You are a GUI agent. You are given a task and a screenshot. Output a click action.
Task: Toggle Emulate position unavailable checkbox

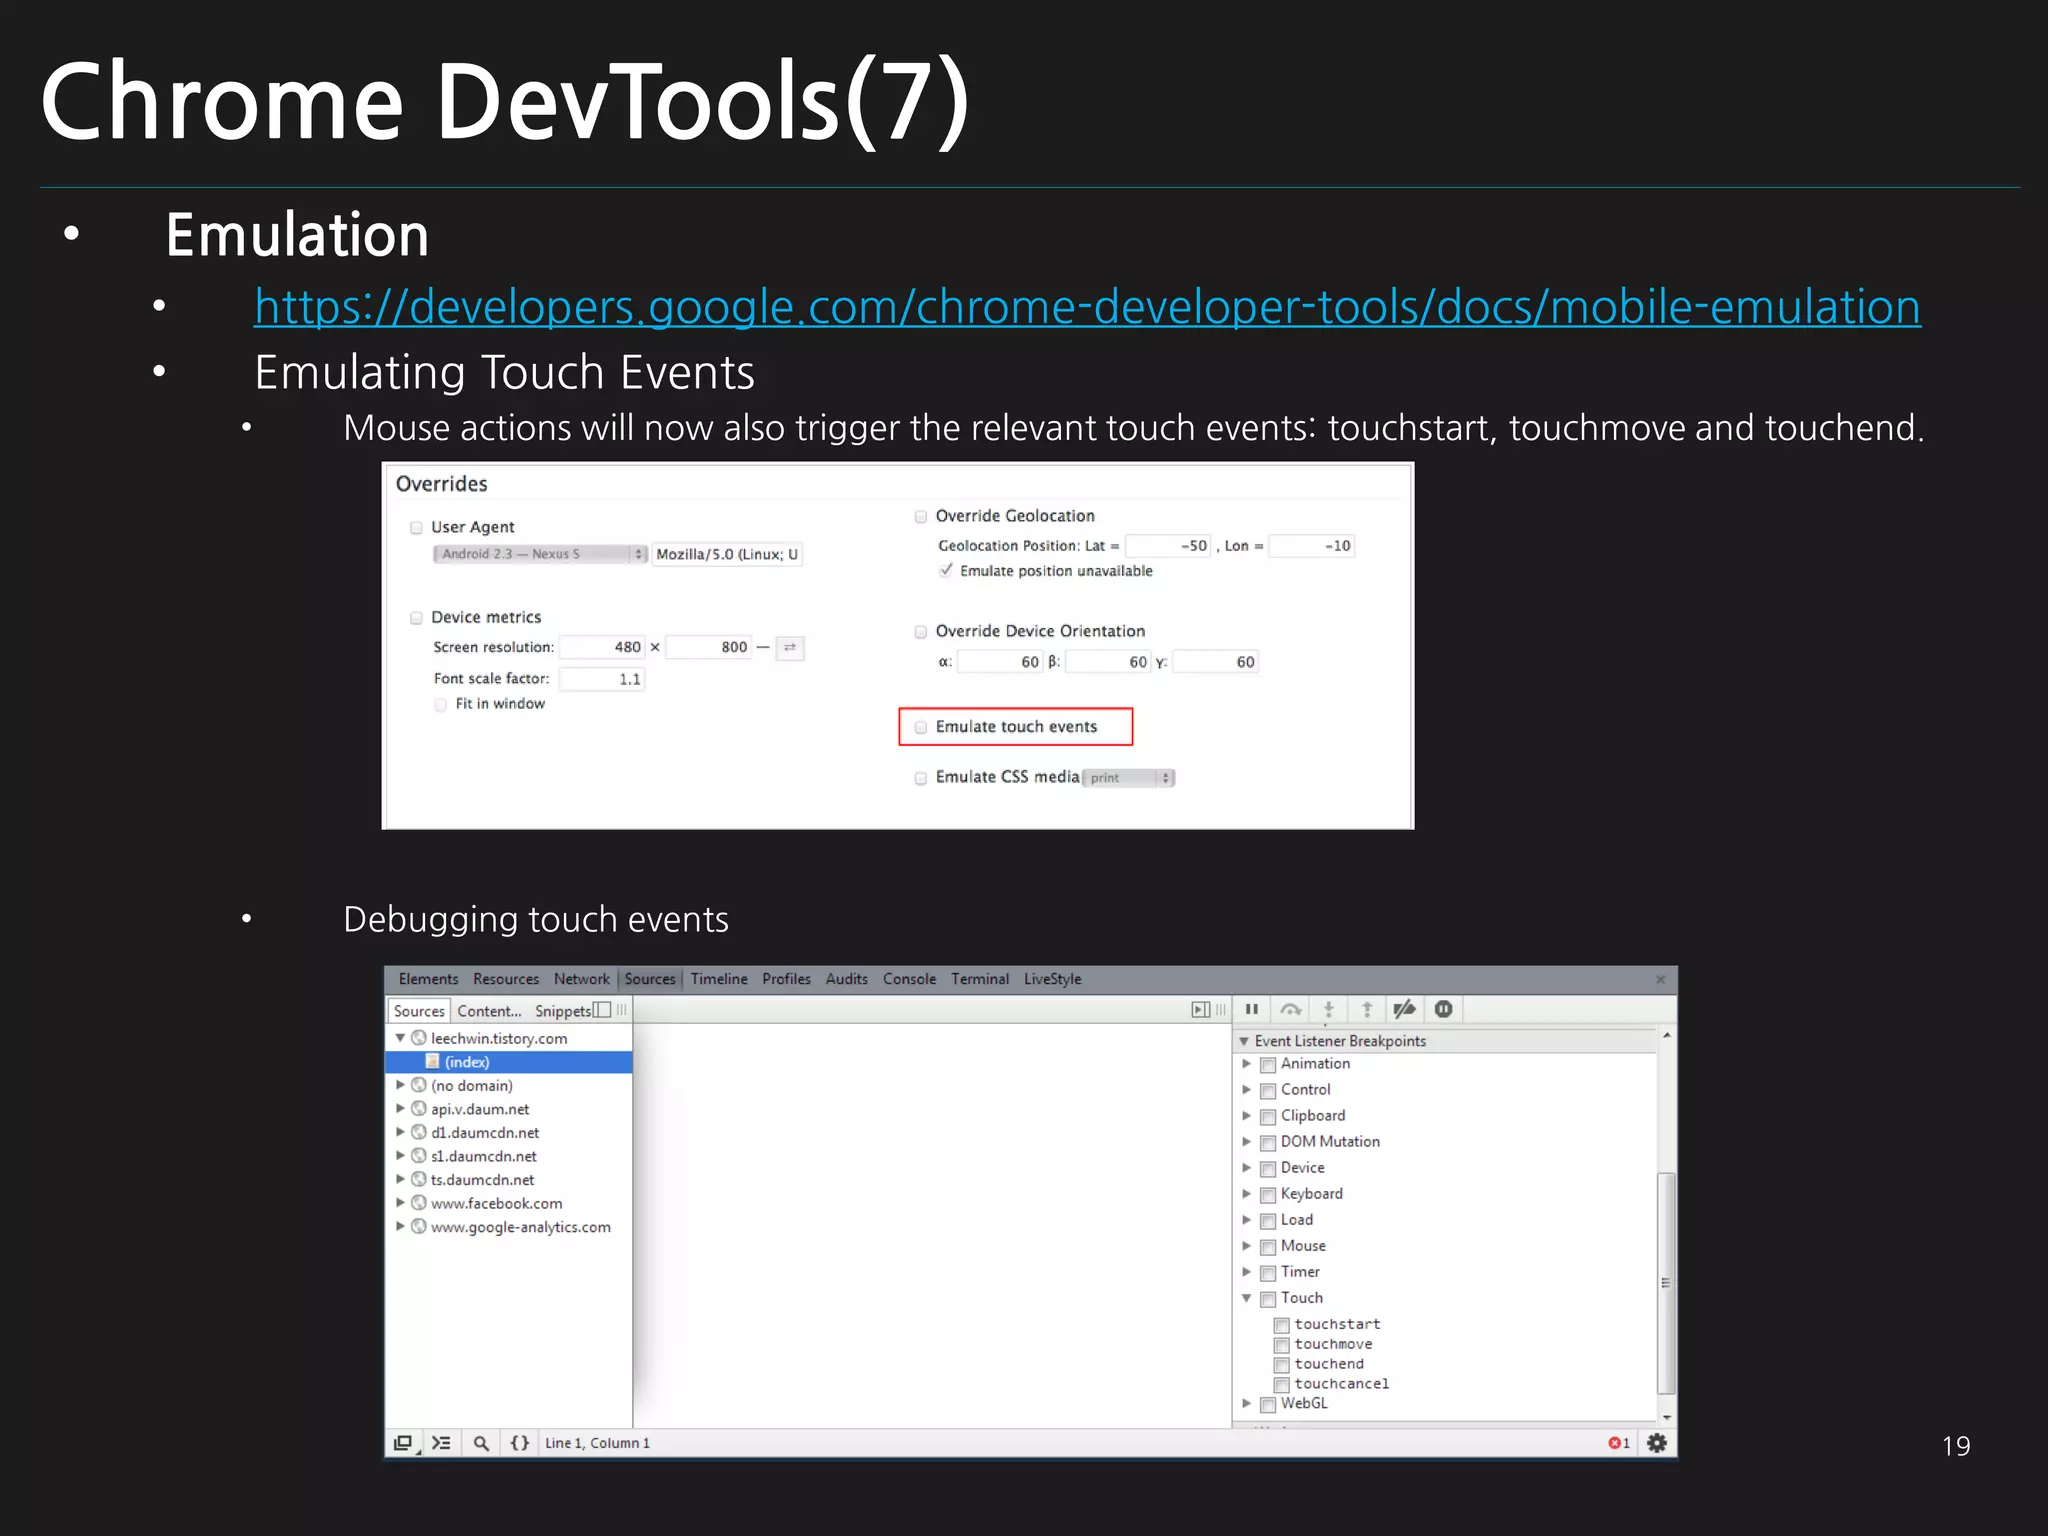[x=946, y=570]
